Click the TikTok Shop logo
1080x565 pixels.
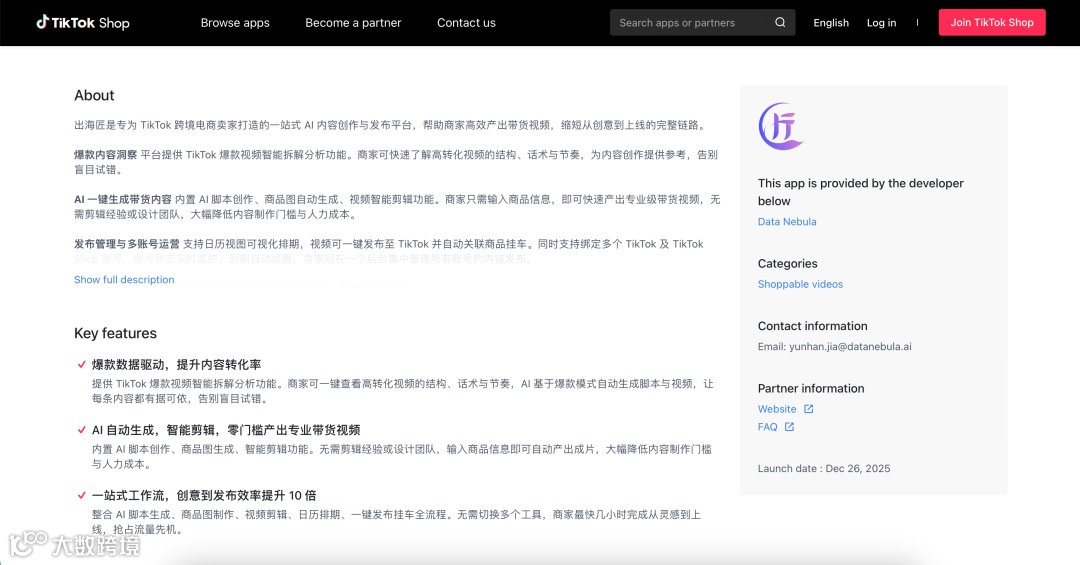tap(83, 23)
